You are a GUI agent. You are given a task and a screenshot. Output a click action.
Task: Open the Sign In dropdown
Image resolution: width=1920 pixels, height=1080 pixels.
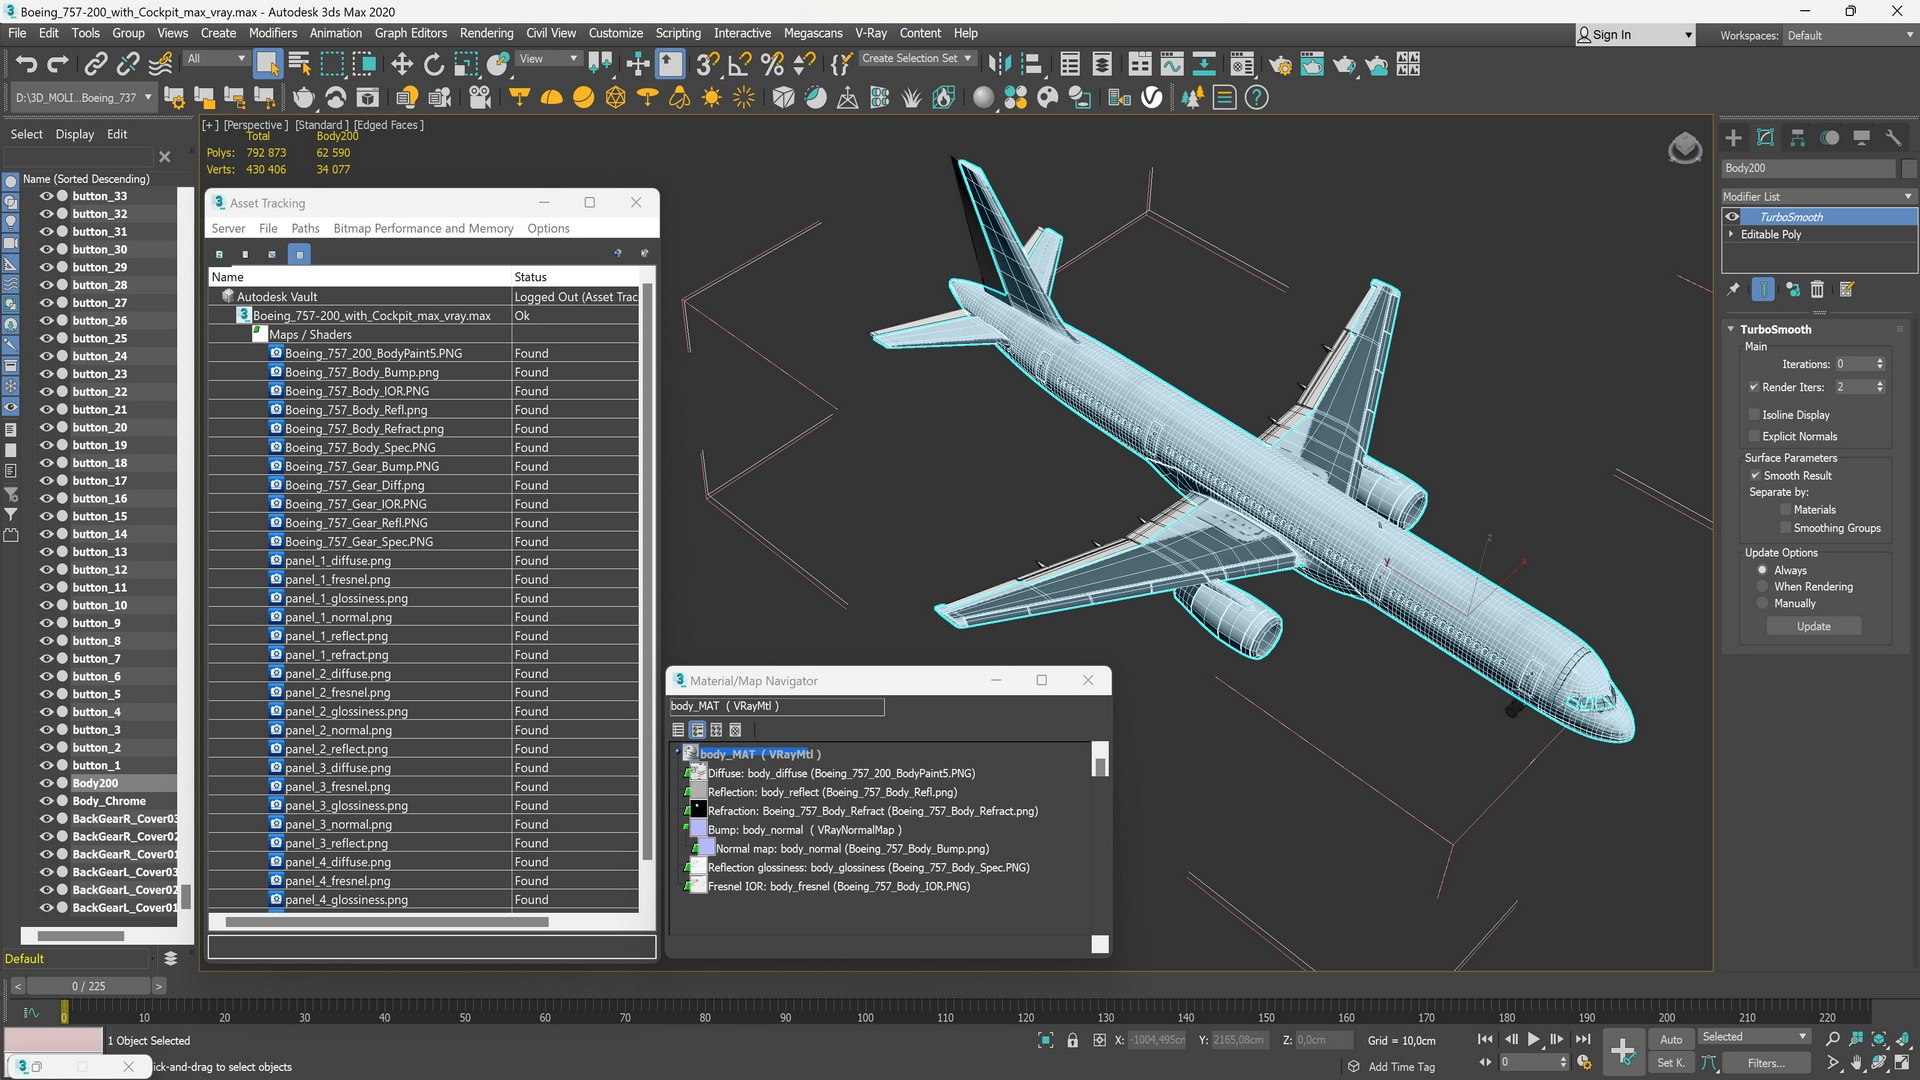click(1635, 34)
